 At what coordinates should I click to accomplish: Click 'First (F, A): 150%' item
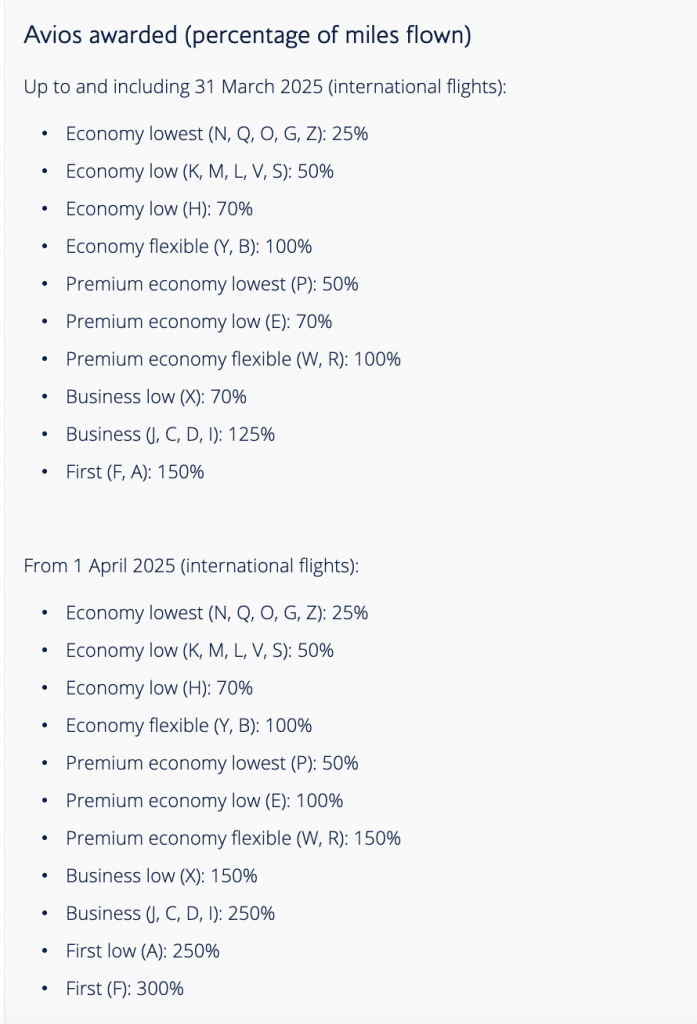click(x=134, y=472)
